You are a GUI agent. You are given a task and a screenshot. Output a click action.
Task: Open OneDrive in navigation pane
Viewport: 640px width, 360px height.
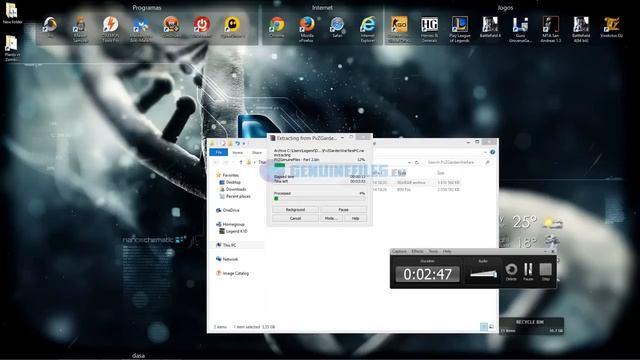228,210
